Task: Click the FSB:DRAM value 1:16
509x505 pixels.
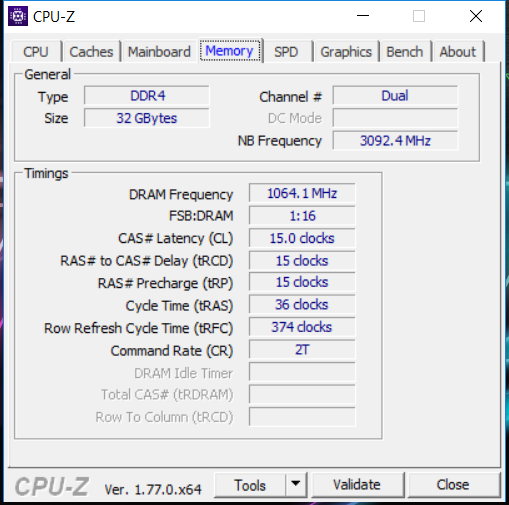Action: 302,216
